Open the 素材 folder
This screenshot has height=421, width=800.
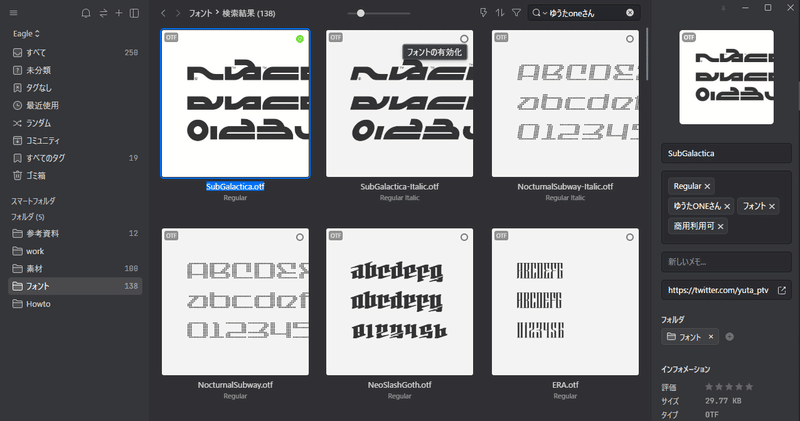pos(75,268)
